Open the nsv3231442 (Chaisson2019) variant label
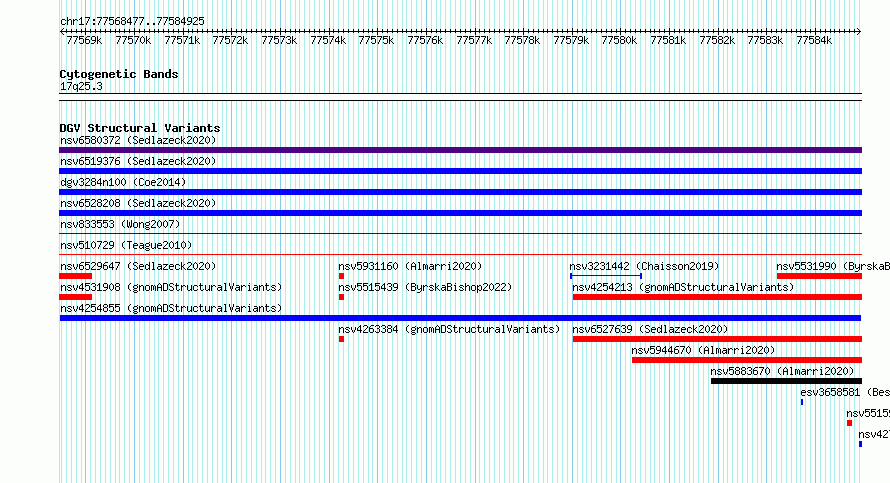The width and height of the screenshot is (890, 483). [x=644, y=266]
